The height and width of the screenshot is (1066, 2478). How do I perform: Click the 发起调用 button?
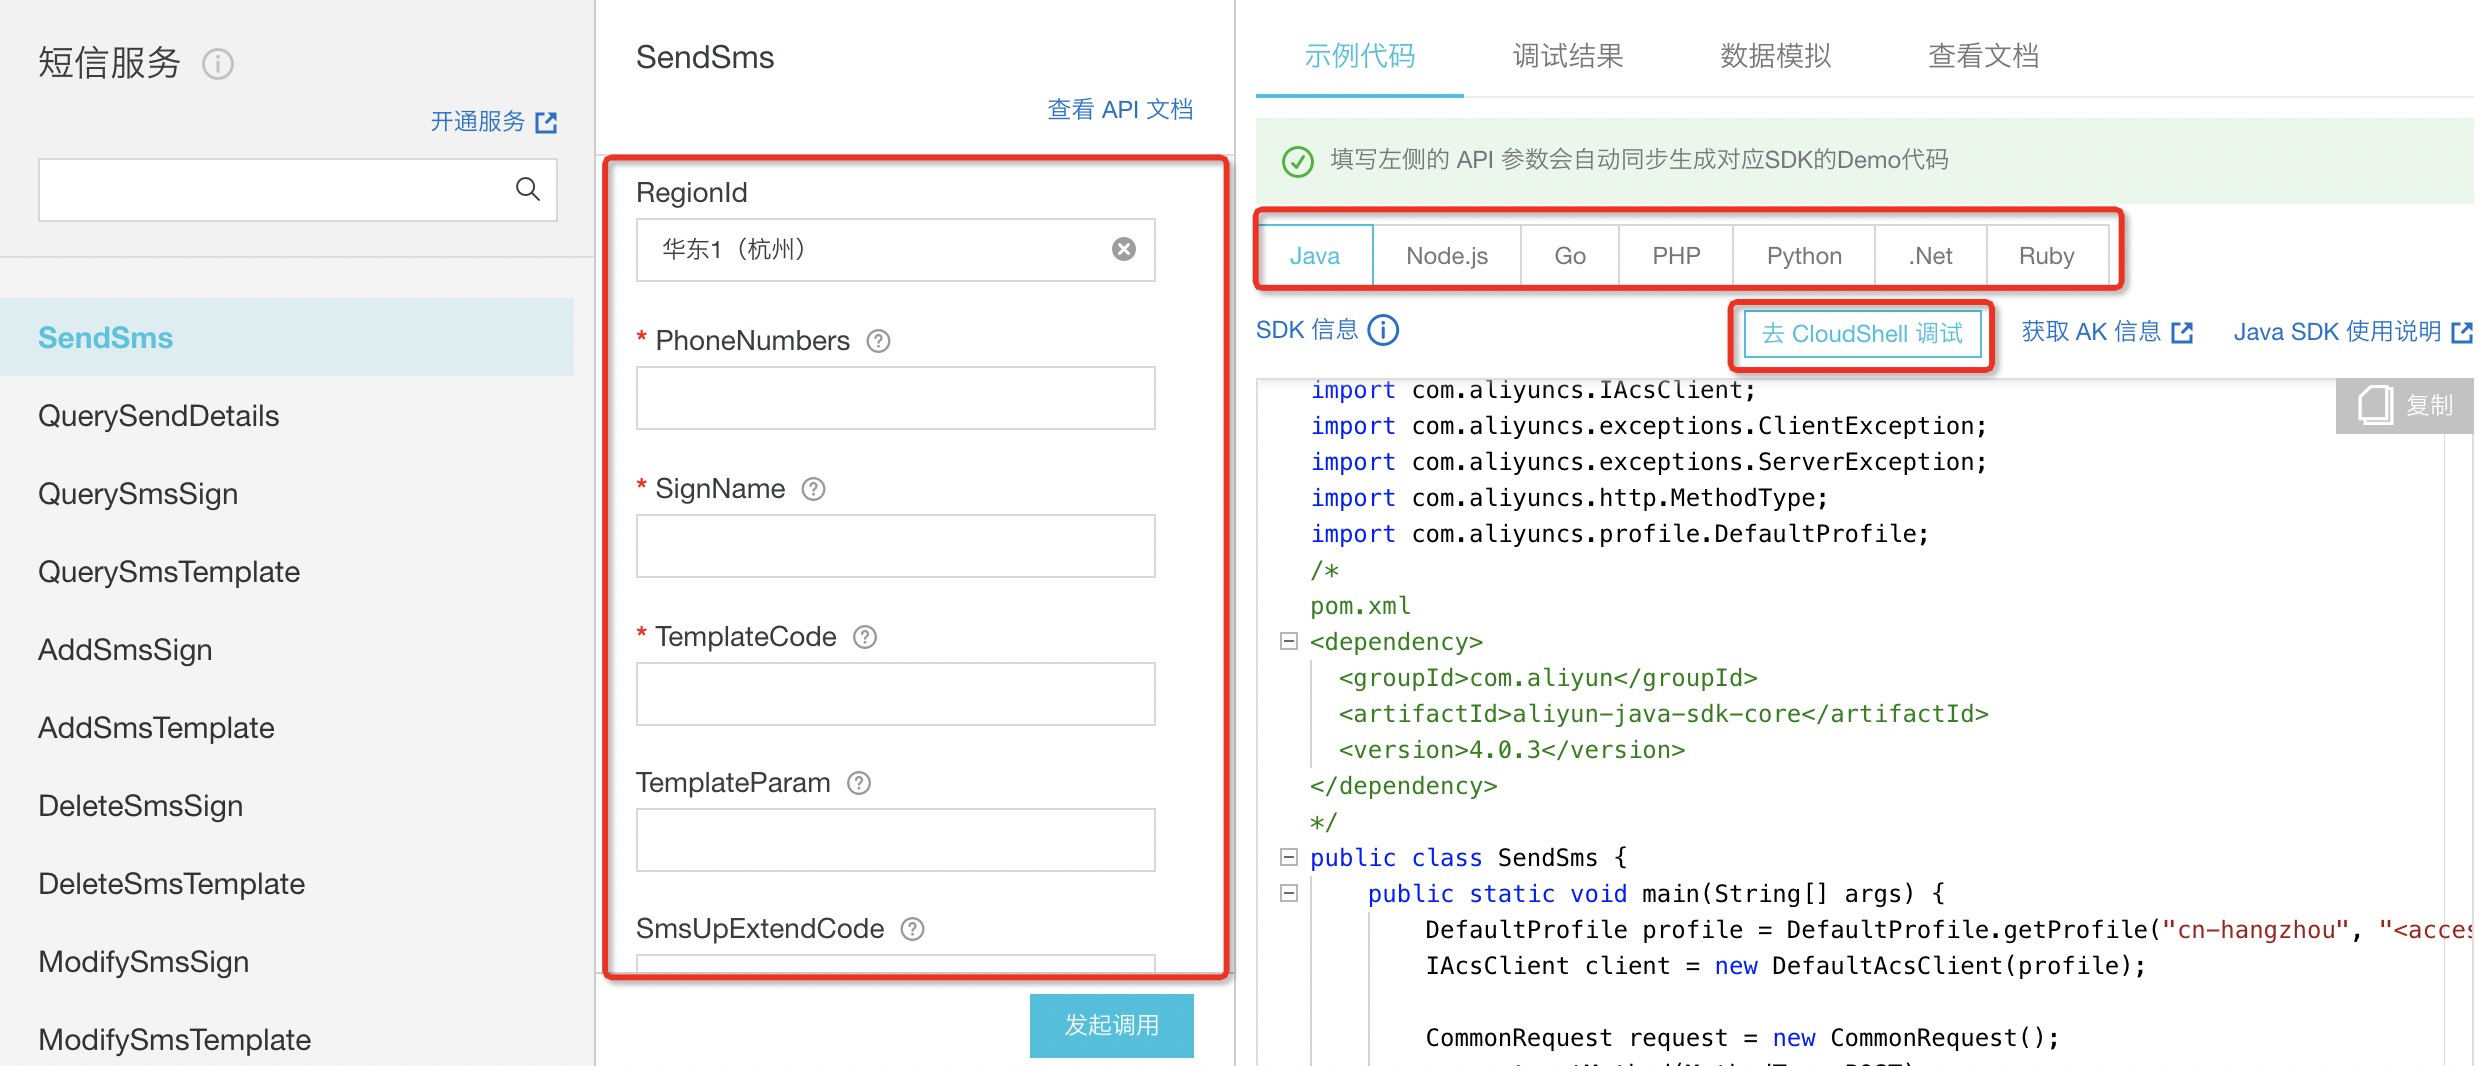pos(1112,1025)
